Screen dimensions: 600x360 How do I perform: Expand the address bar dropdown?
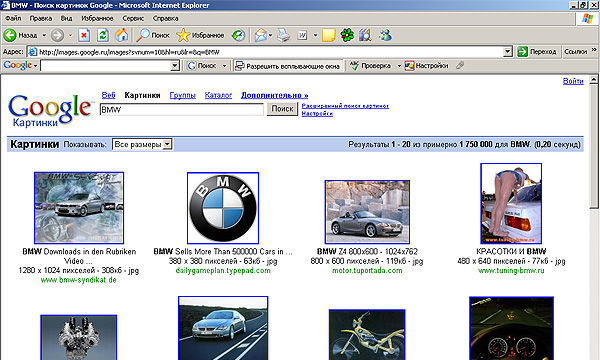tap(507, 52)
